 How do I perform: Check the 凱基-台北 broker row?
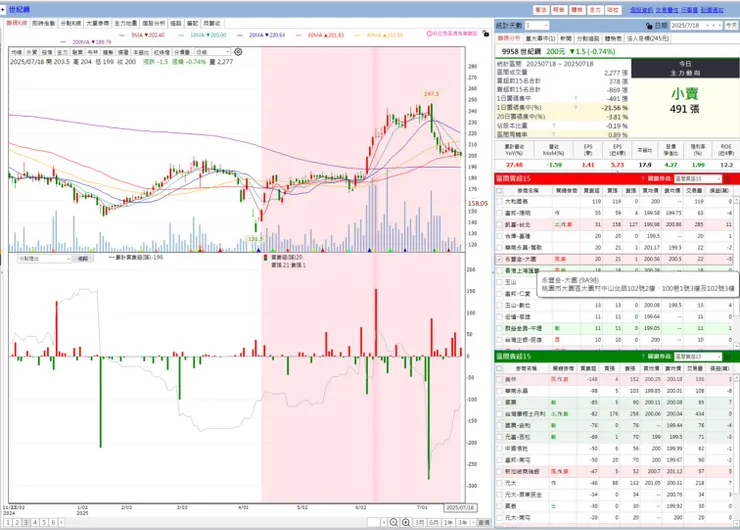click(x=499, y=225)
